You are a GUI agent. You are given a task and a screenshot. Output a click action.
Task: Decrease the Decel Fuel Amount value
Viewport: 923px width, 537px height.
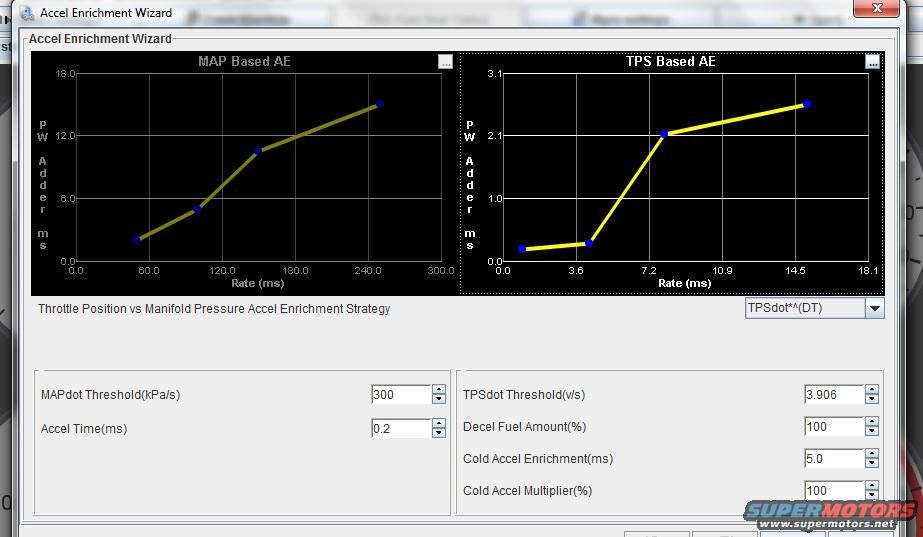[872, 432]
